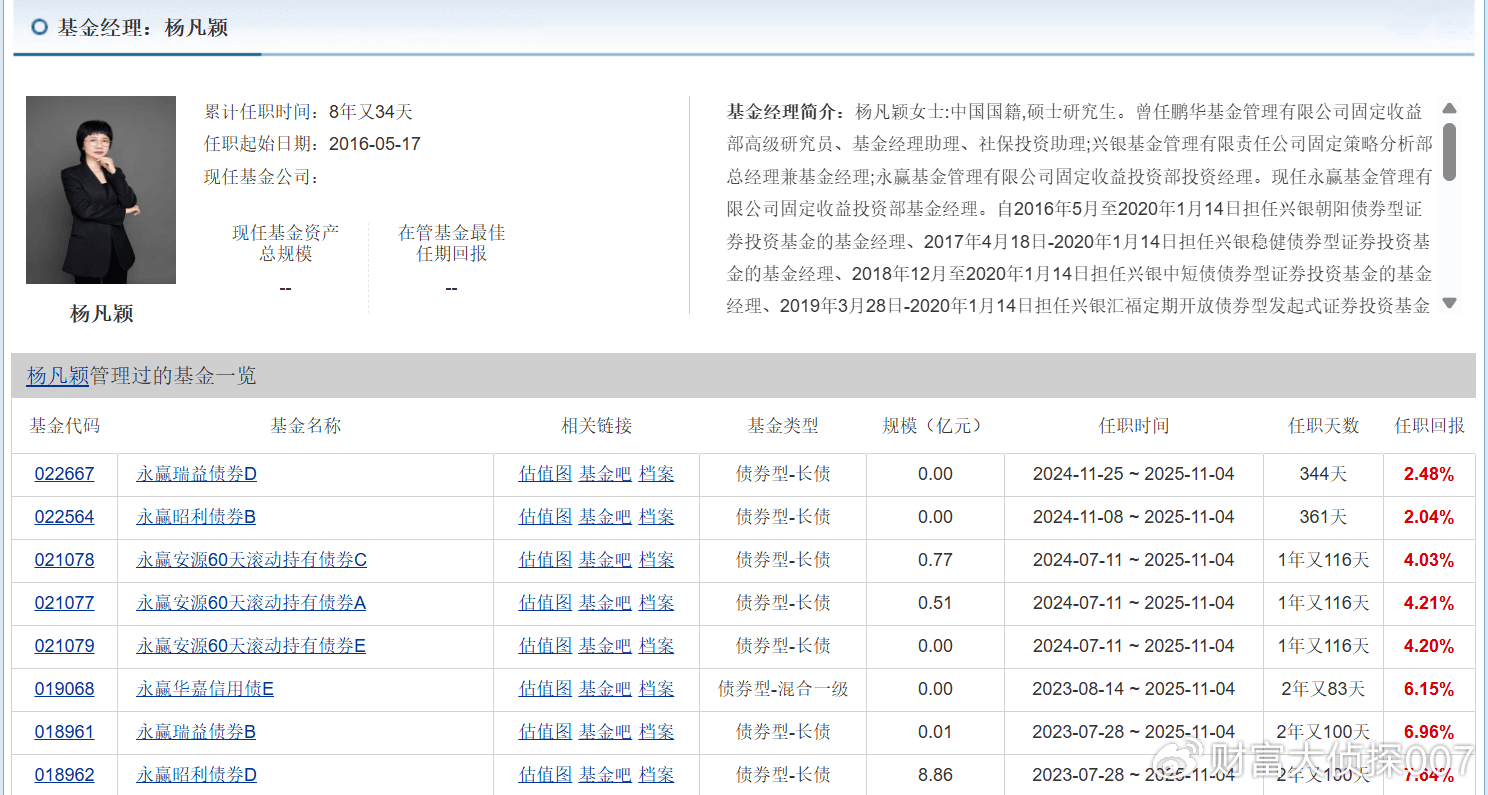Open 基金吧 for 永赢昭利债券B

pyautogui.click(x=605, y=517)
